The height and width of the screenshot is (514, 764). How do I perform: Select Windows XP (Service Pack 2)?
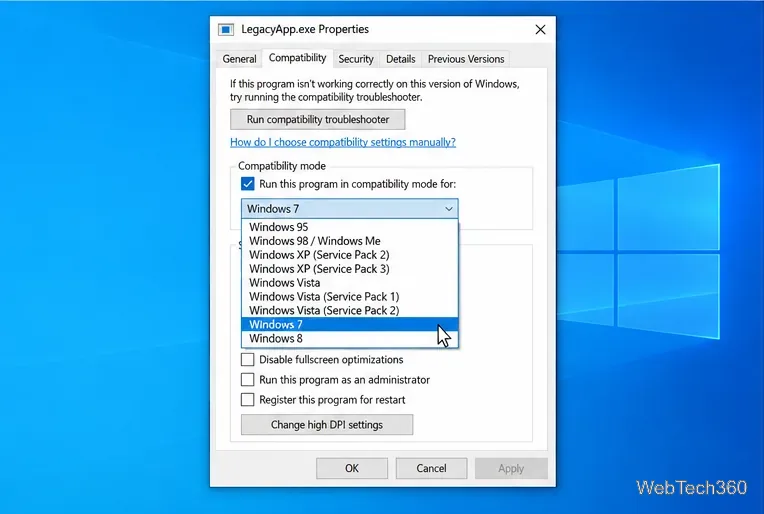pyautogui.click(x=350, y=255)
